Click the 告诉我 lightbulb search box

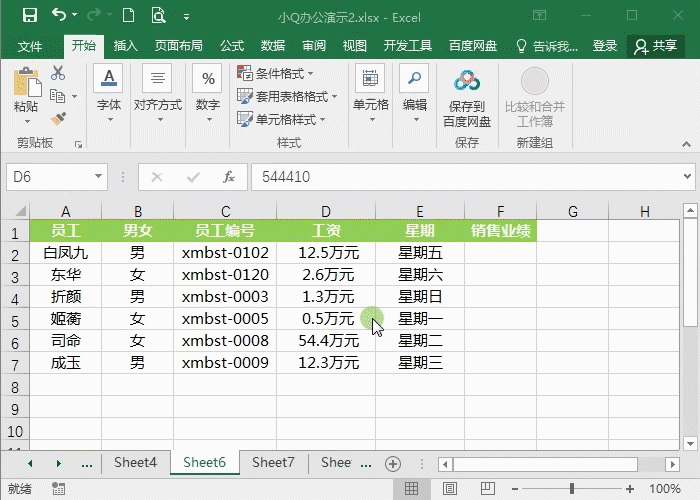547,46
